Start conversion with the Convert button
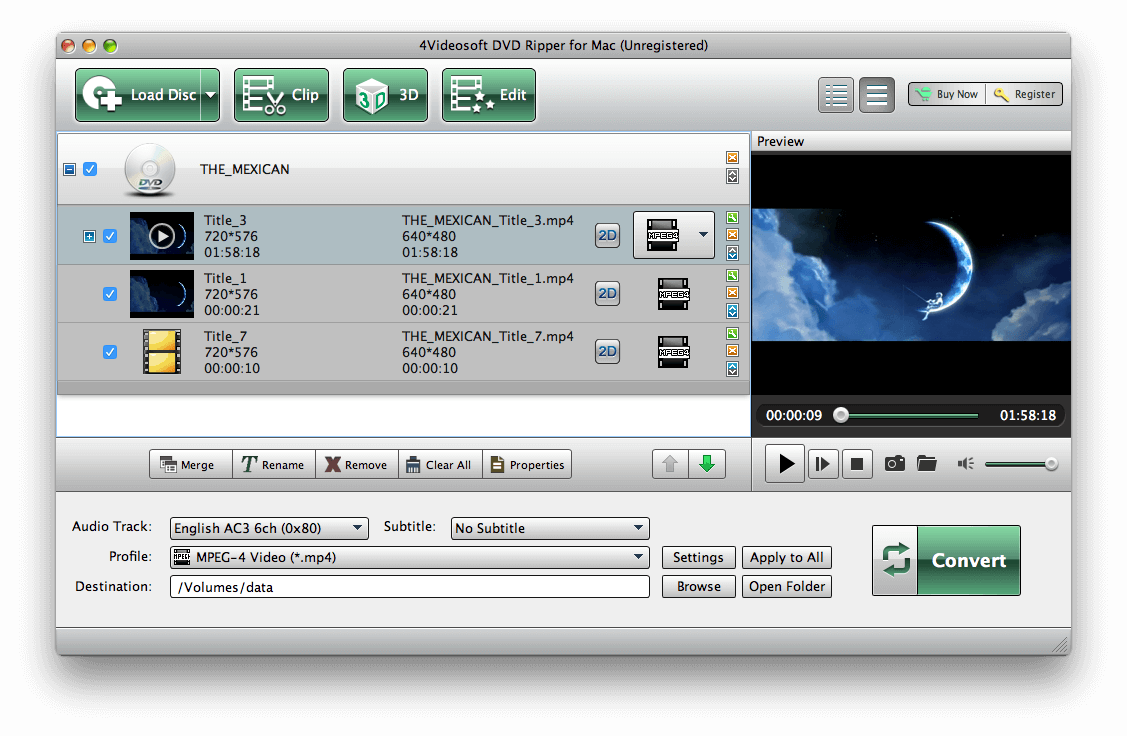 click(946, 561)
